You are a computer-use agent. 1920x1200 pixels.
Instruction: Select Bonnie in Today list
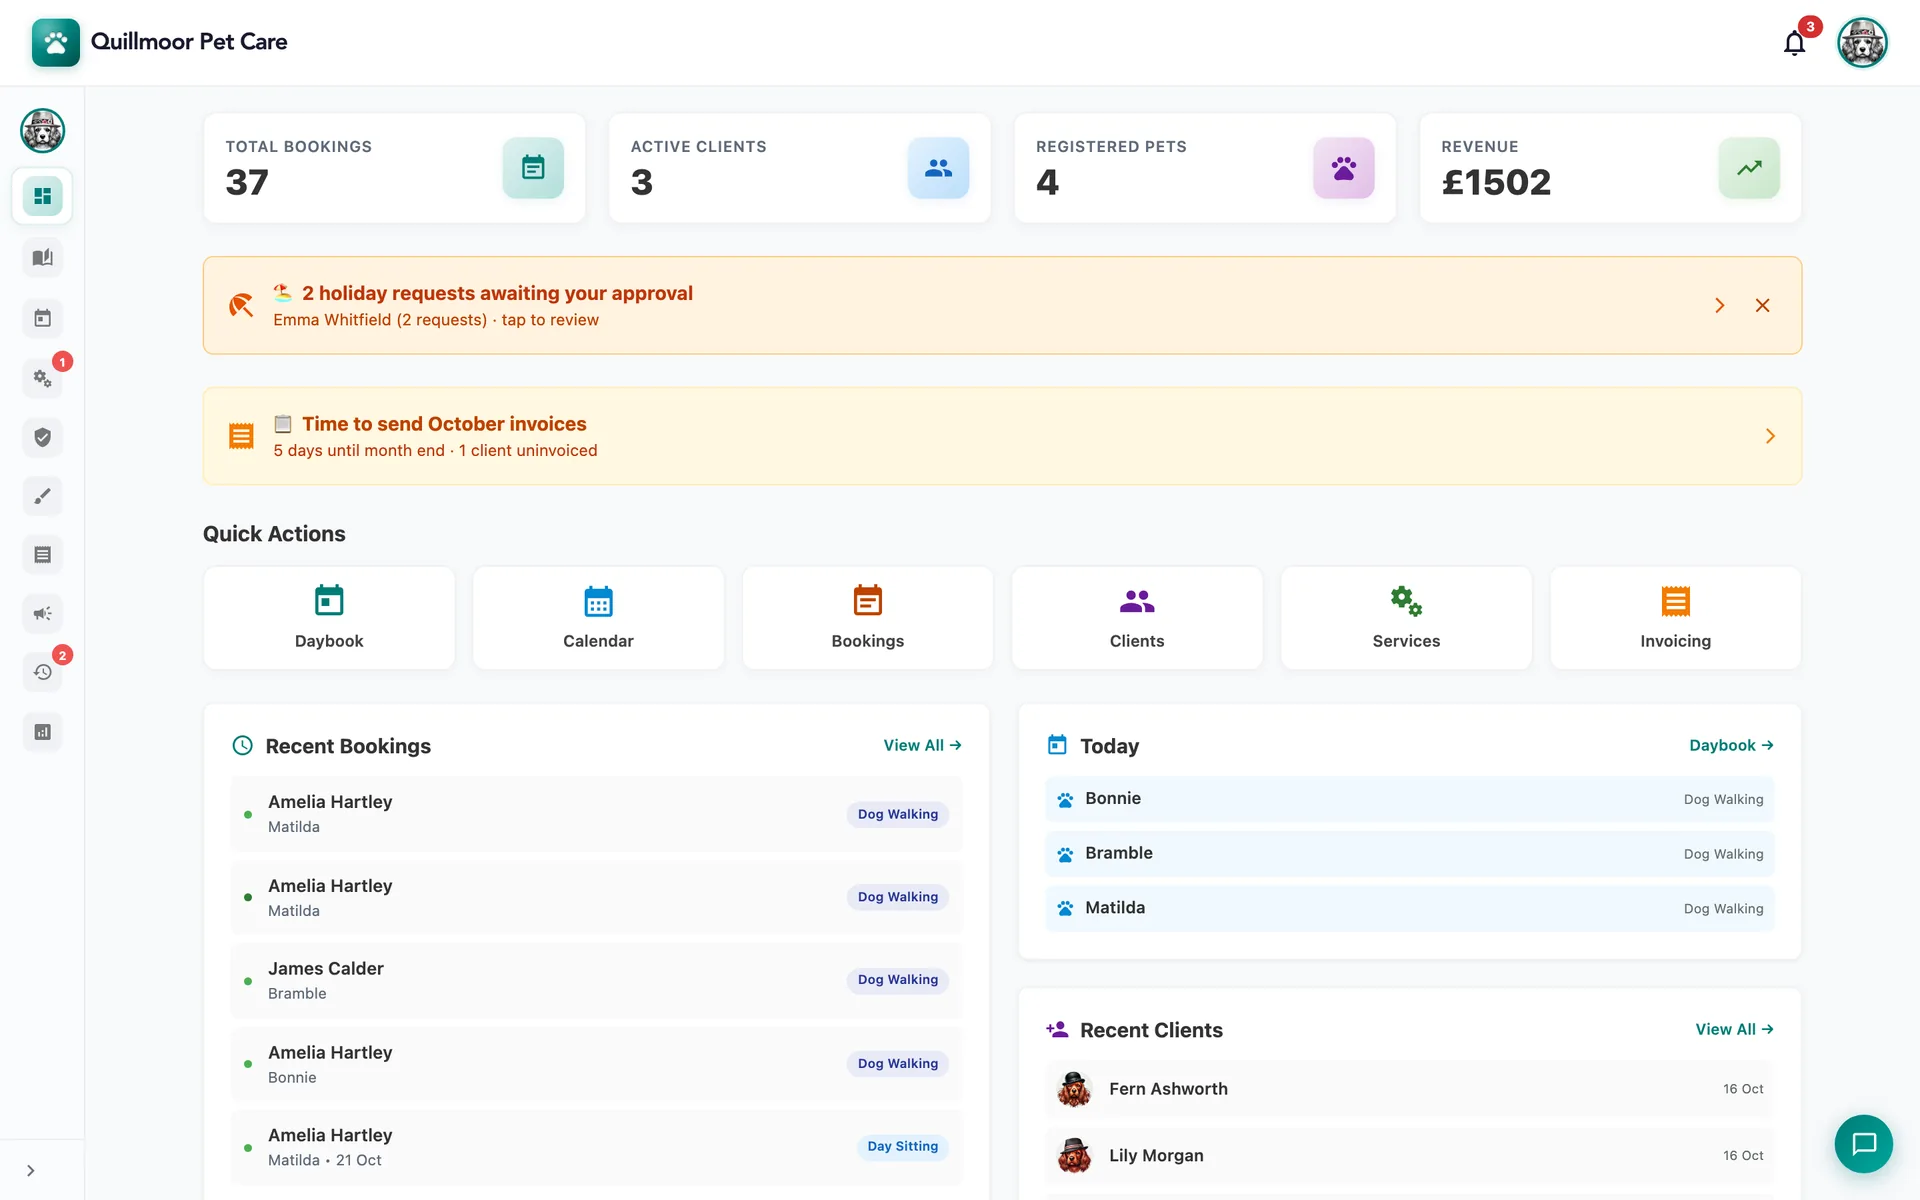pos(1409,799)
